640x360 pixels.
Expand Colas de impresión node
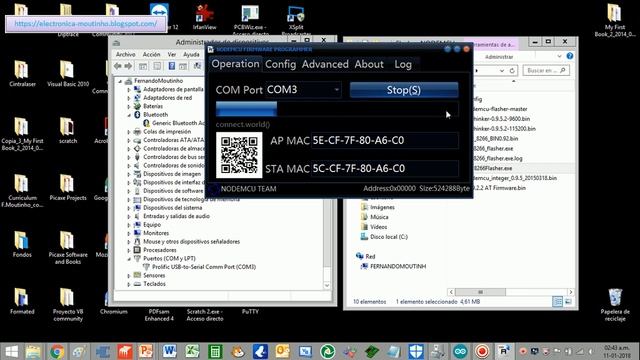[129, 132]
